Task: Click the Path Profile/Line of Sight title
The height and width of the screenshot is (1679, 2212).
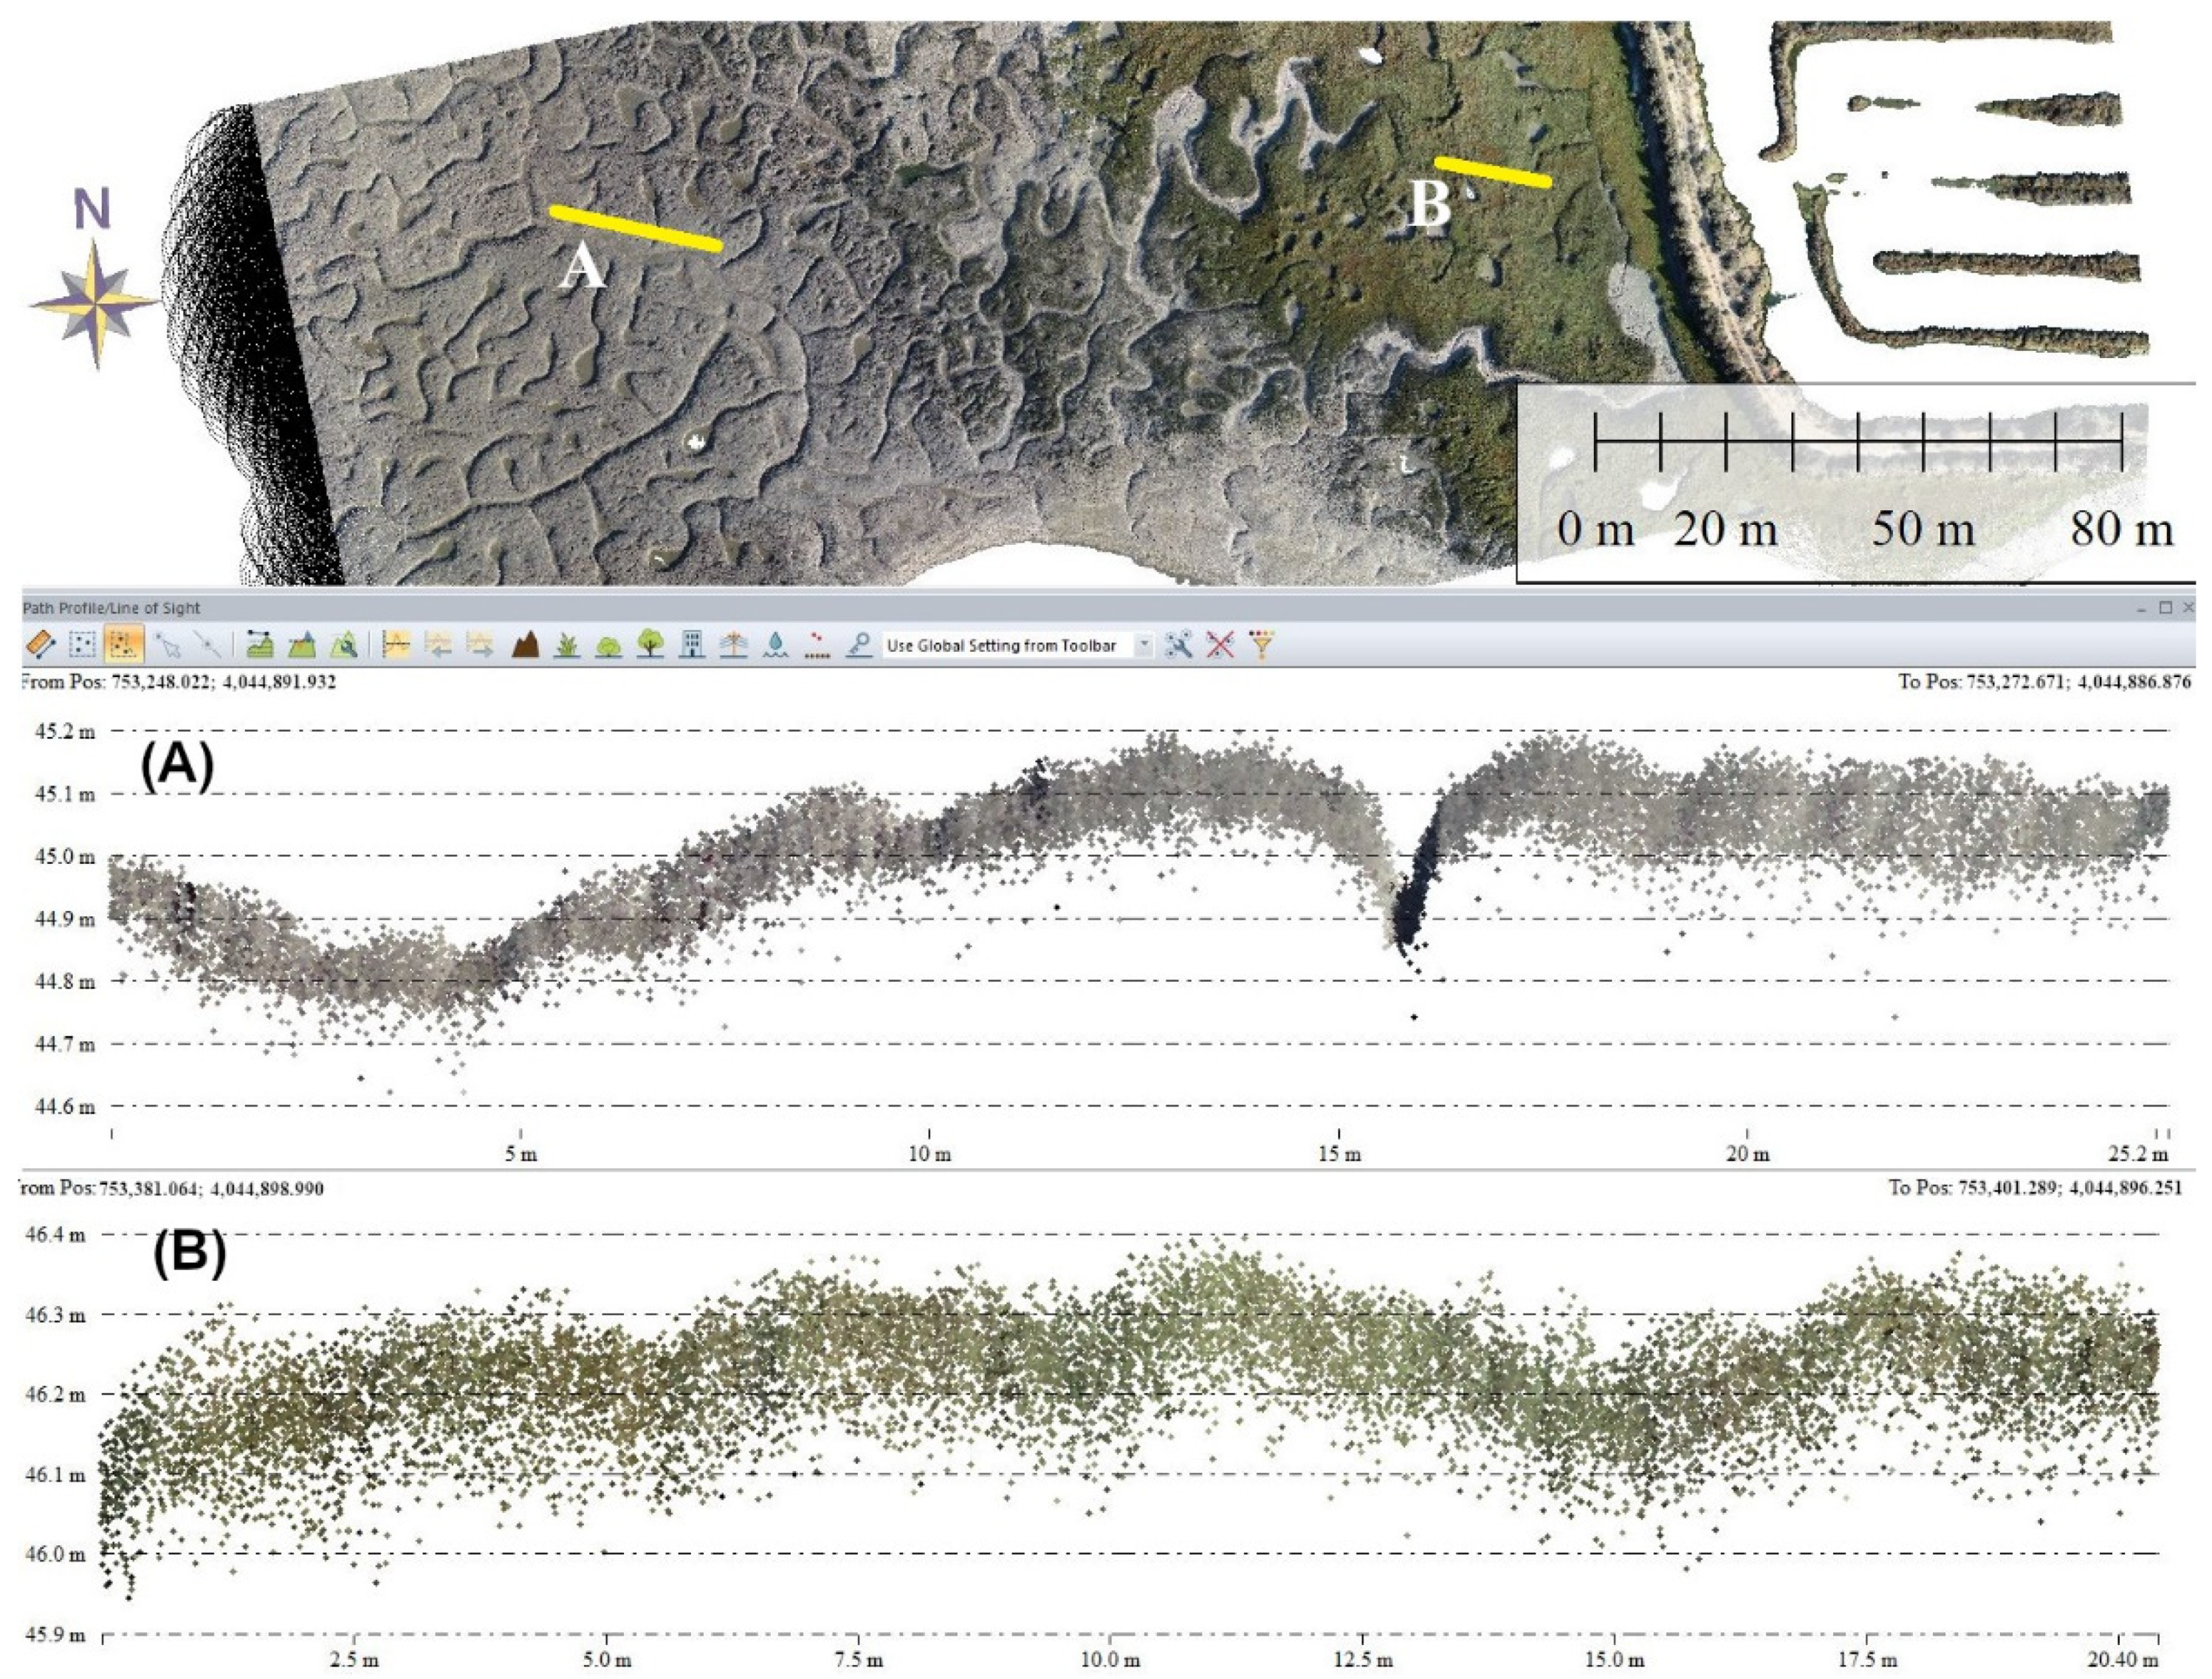Action: click(x=111, y=608)
